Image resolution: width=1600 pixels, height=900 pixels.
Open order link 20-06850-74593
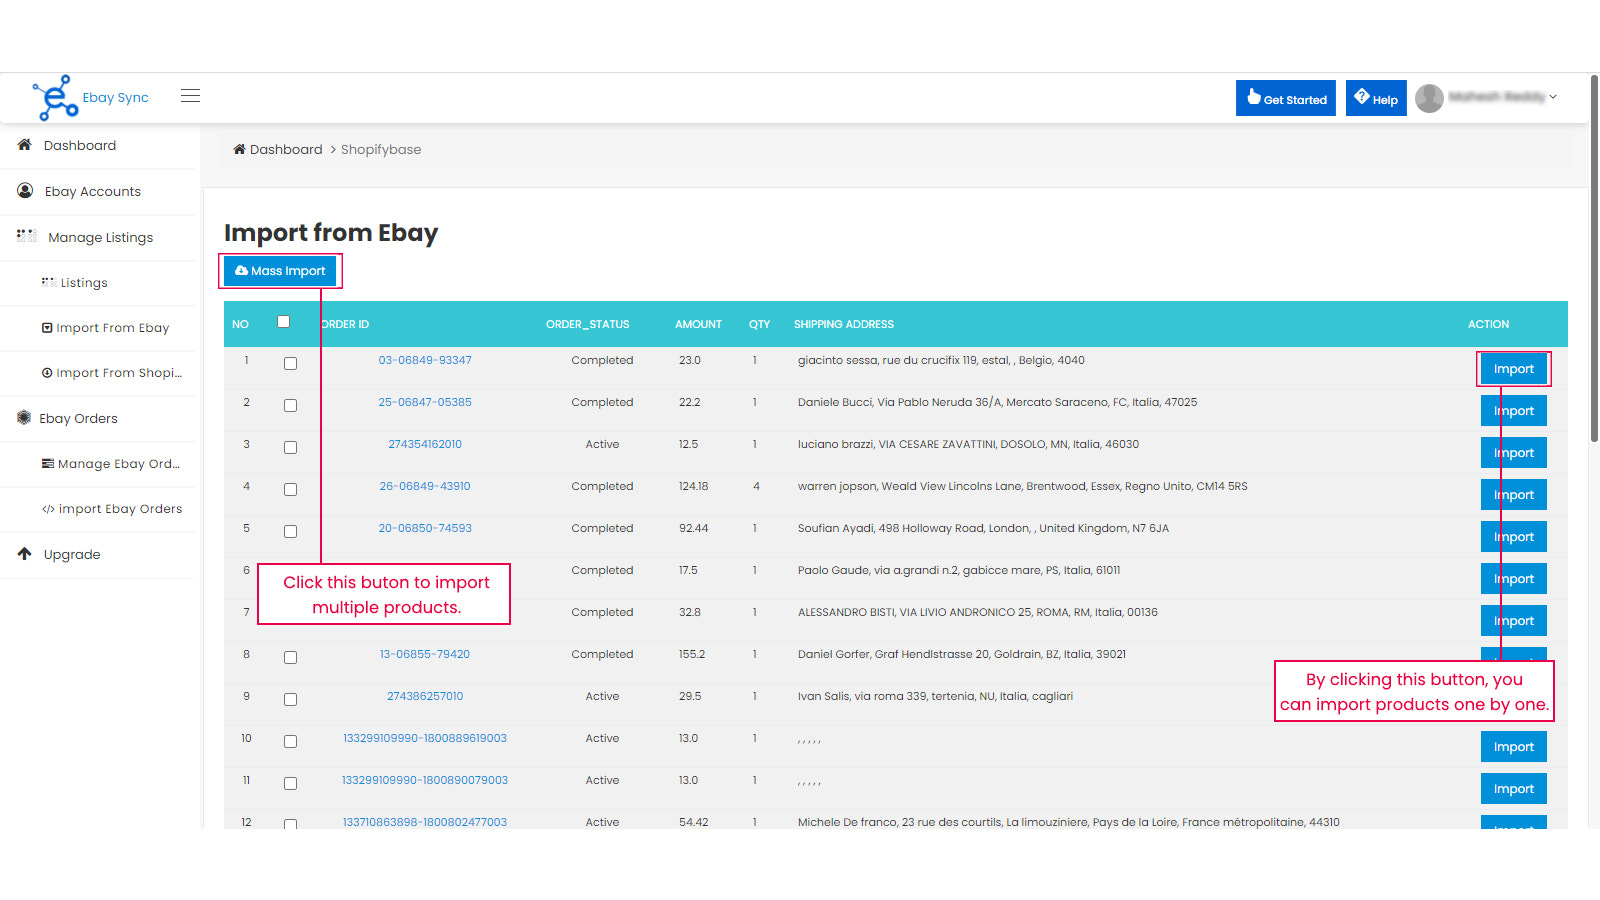tap(425, 528)
